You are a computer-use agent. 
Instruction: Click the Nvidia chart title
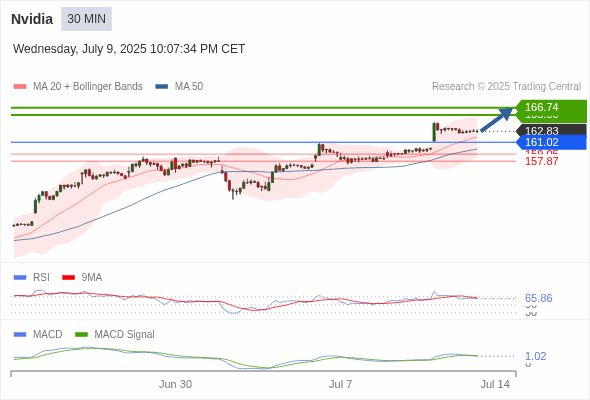tap(32, 19)
